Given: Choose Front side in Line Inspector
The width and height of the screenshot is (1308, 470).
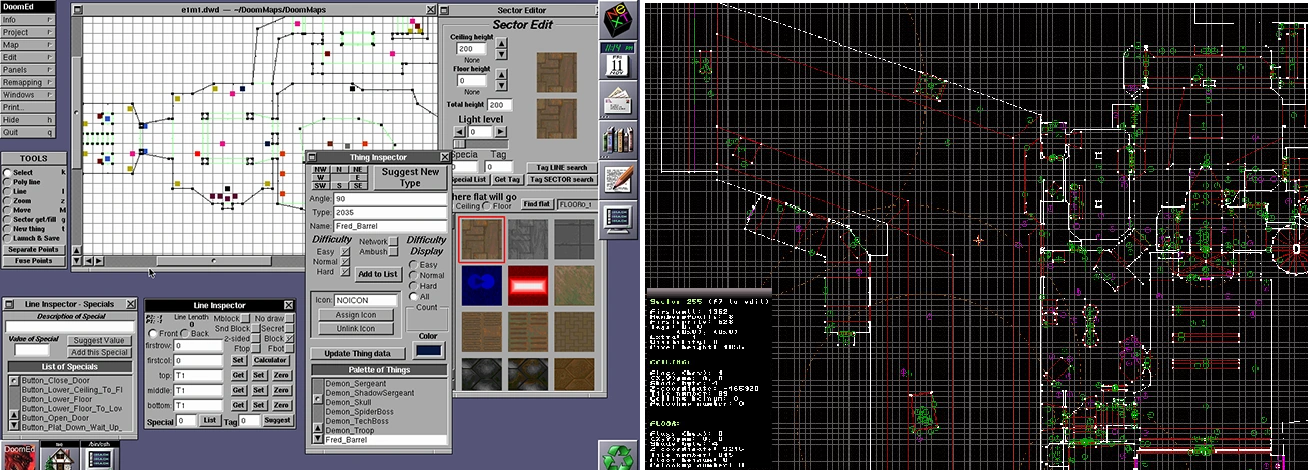Looking at the screenshot, I should pos(154,333).
